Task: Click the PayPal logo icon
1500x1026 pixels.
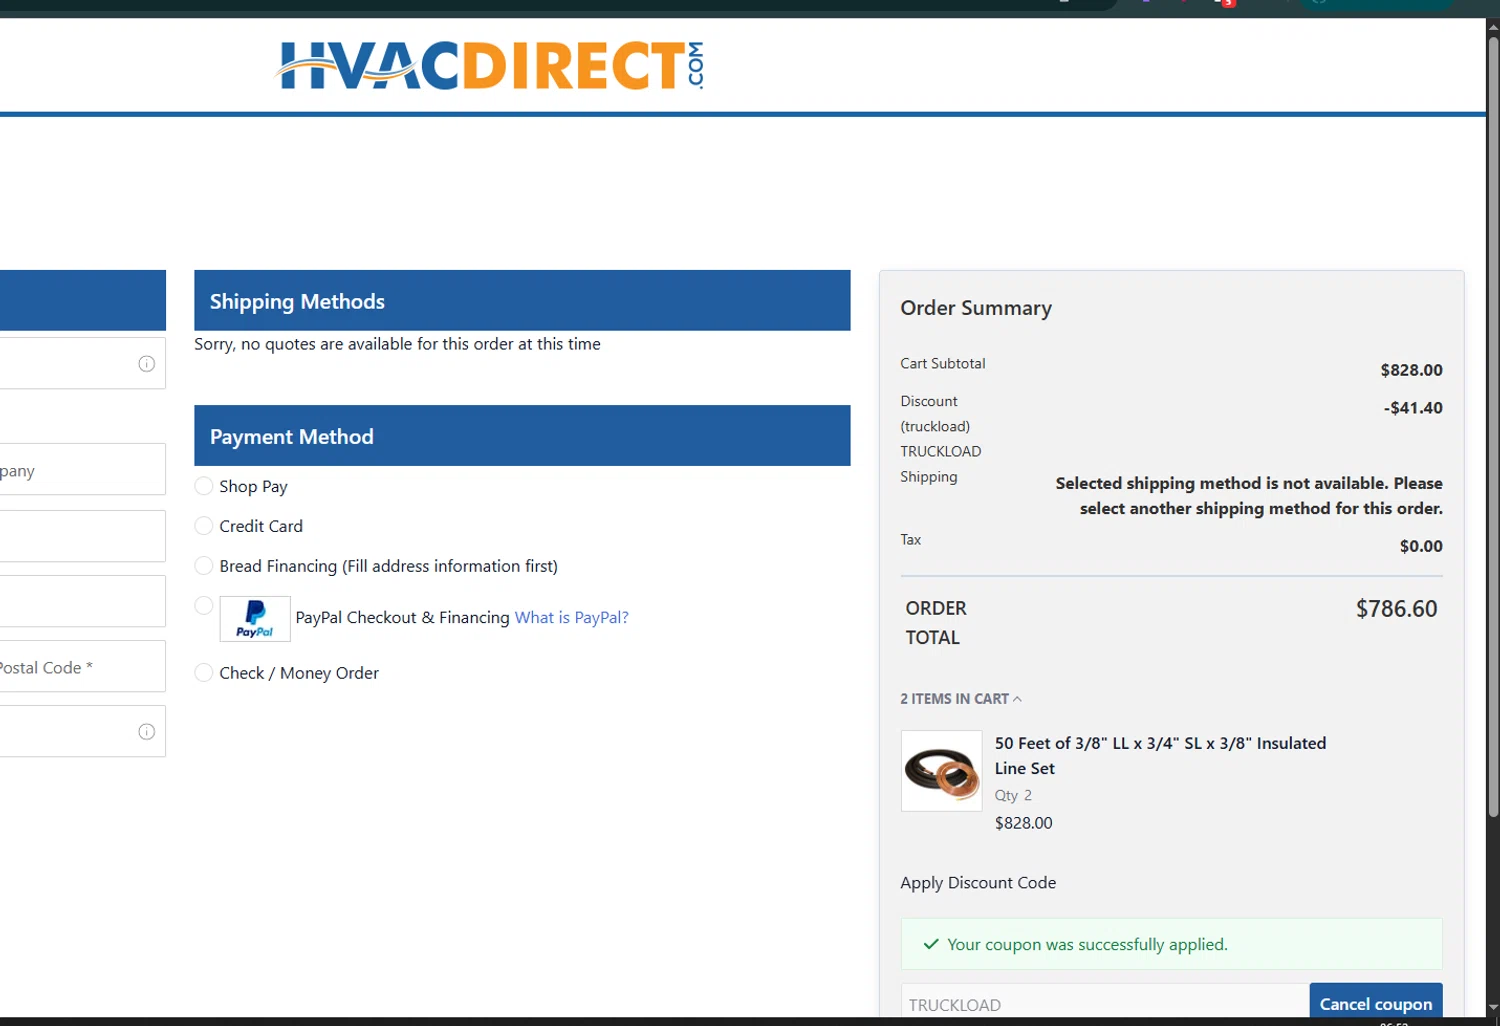Action: [255, 619]
